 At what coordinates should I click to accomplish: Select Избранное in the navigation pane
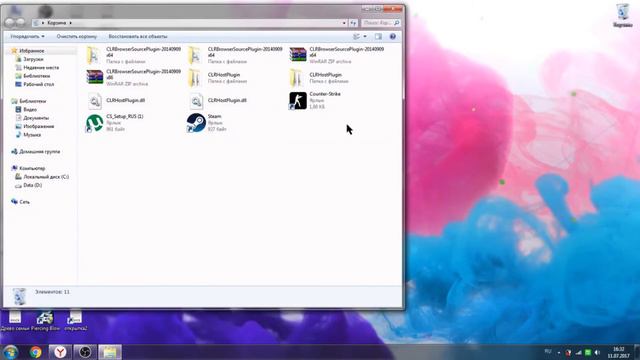coord(31,51)
